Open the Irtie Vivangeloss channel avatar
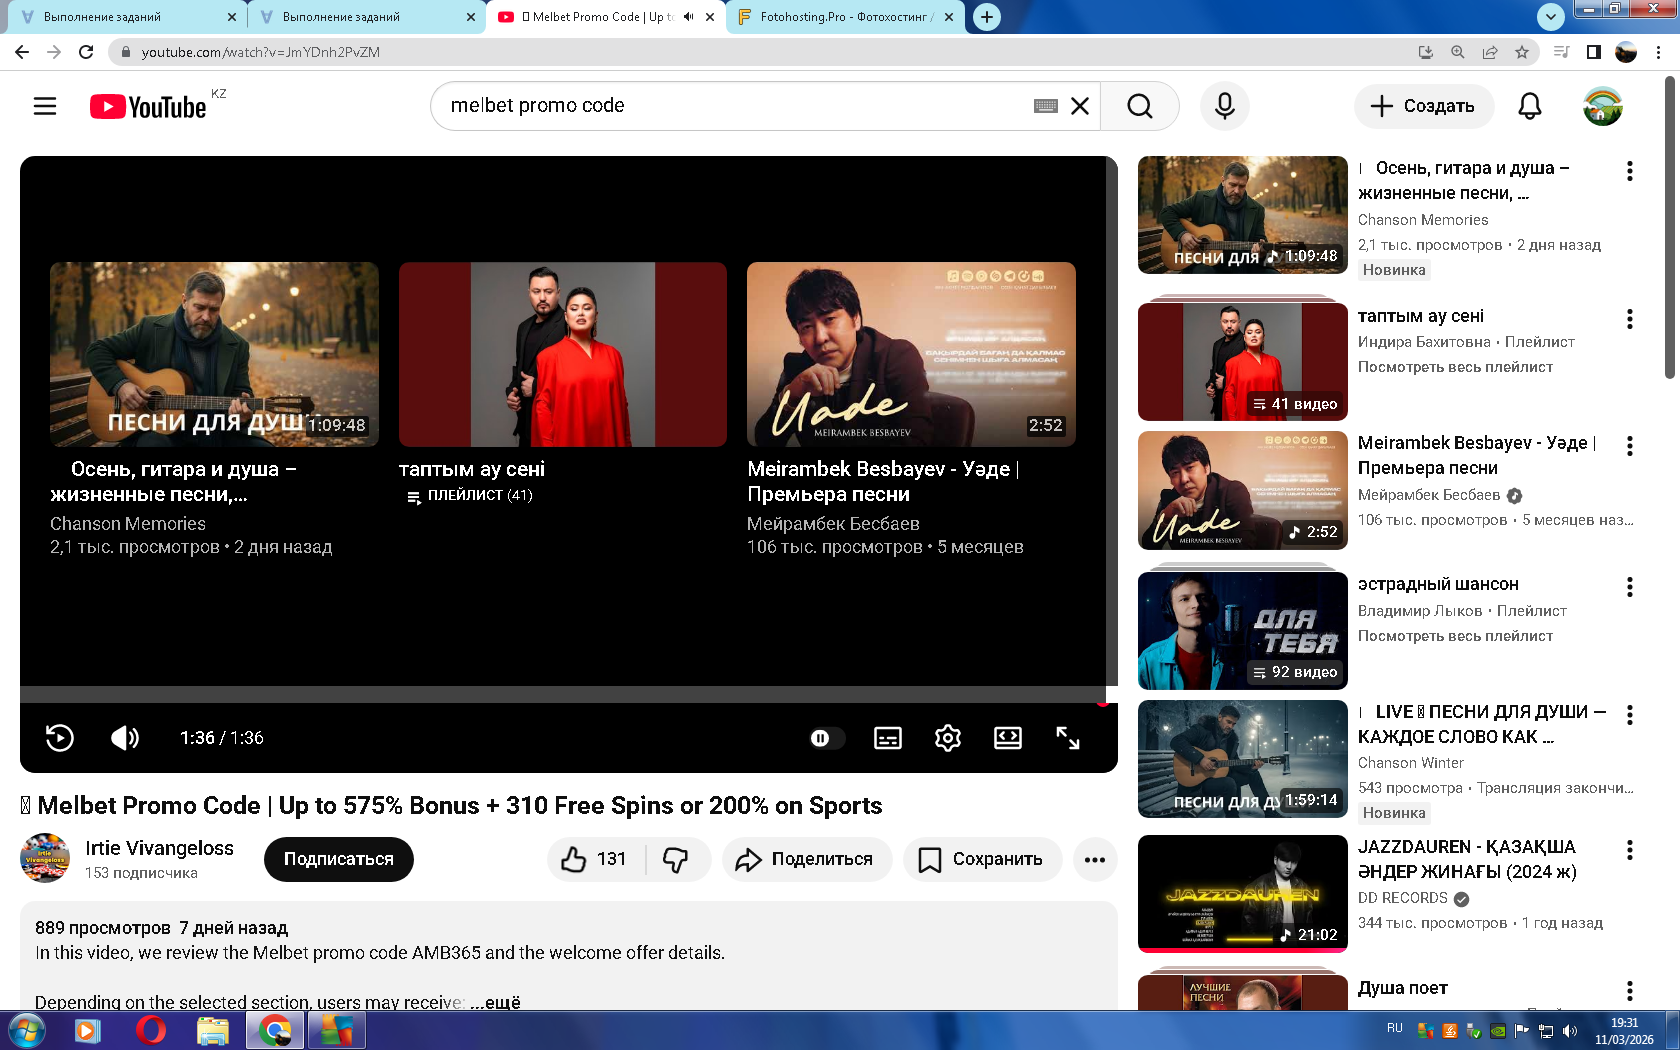This screenshot has height=1050, width=1680. tap(45, 858)
